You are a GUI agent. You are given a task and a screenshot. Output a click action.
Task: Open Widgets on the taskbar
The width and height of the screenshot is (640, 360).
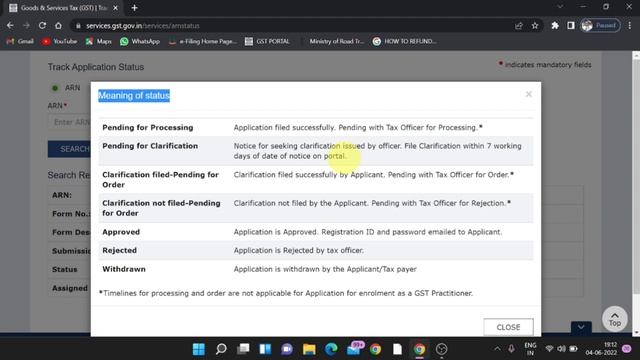pos(265,349)
